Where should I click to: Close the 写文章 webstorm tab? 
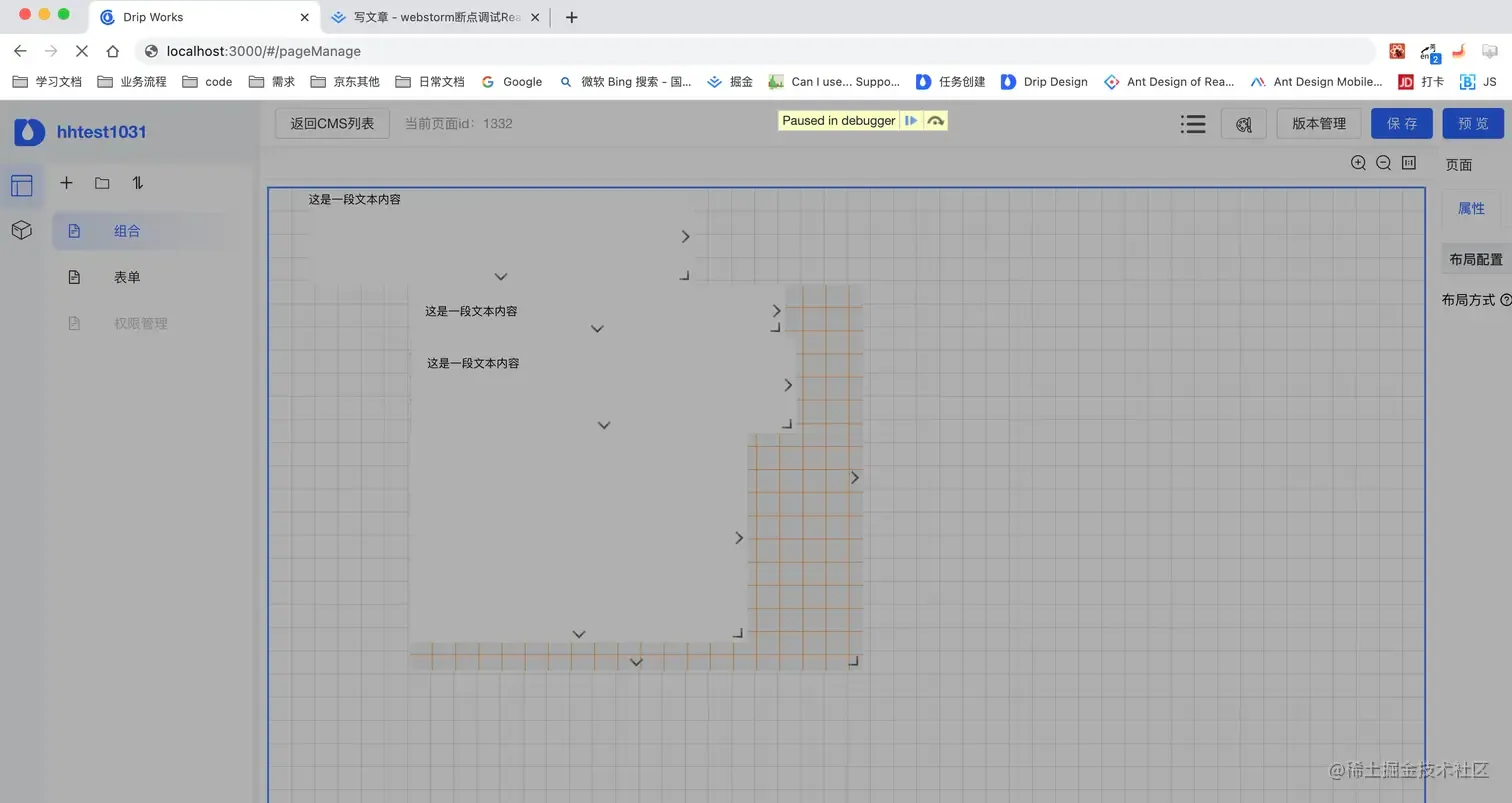pos(535,17)
